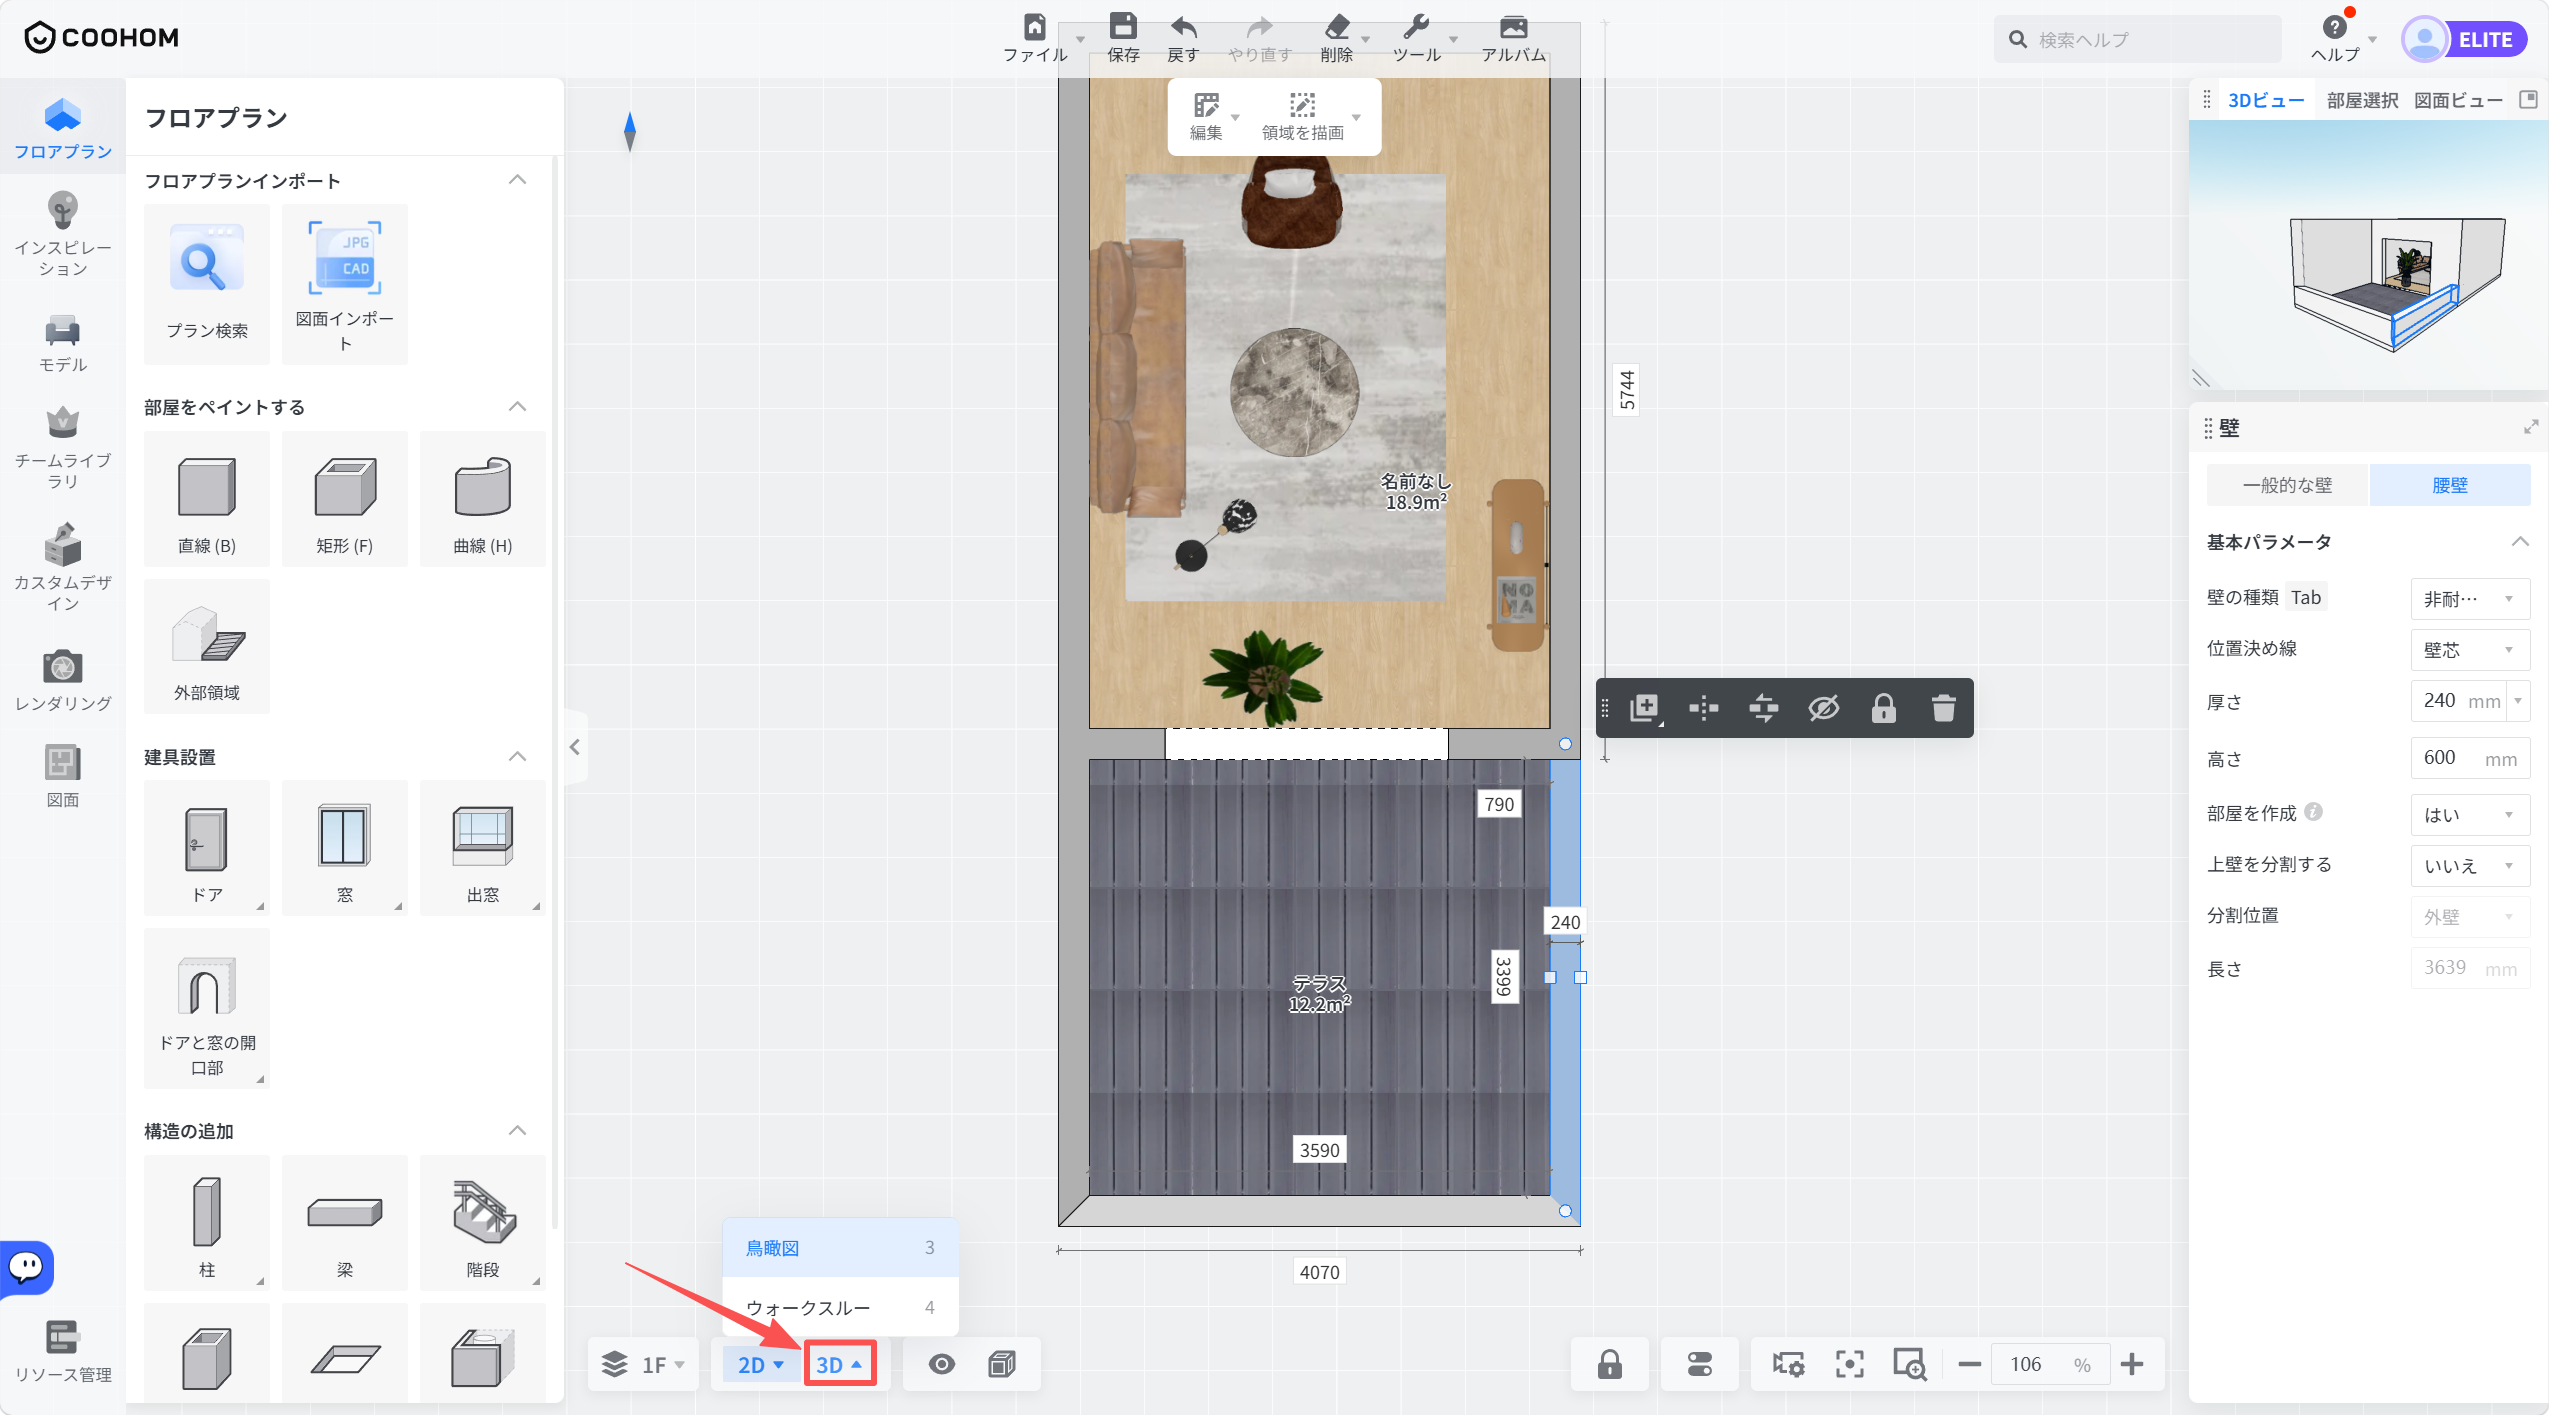Click the プラン検索 button
The width and height of the screenshot is (2549, 1415).
pos(207,284)
